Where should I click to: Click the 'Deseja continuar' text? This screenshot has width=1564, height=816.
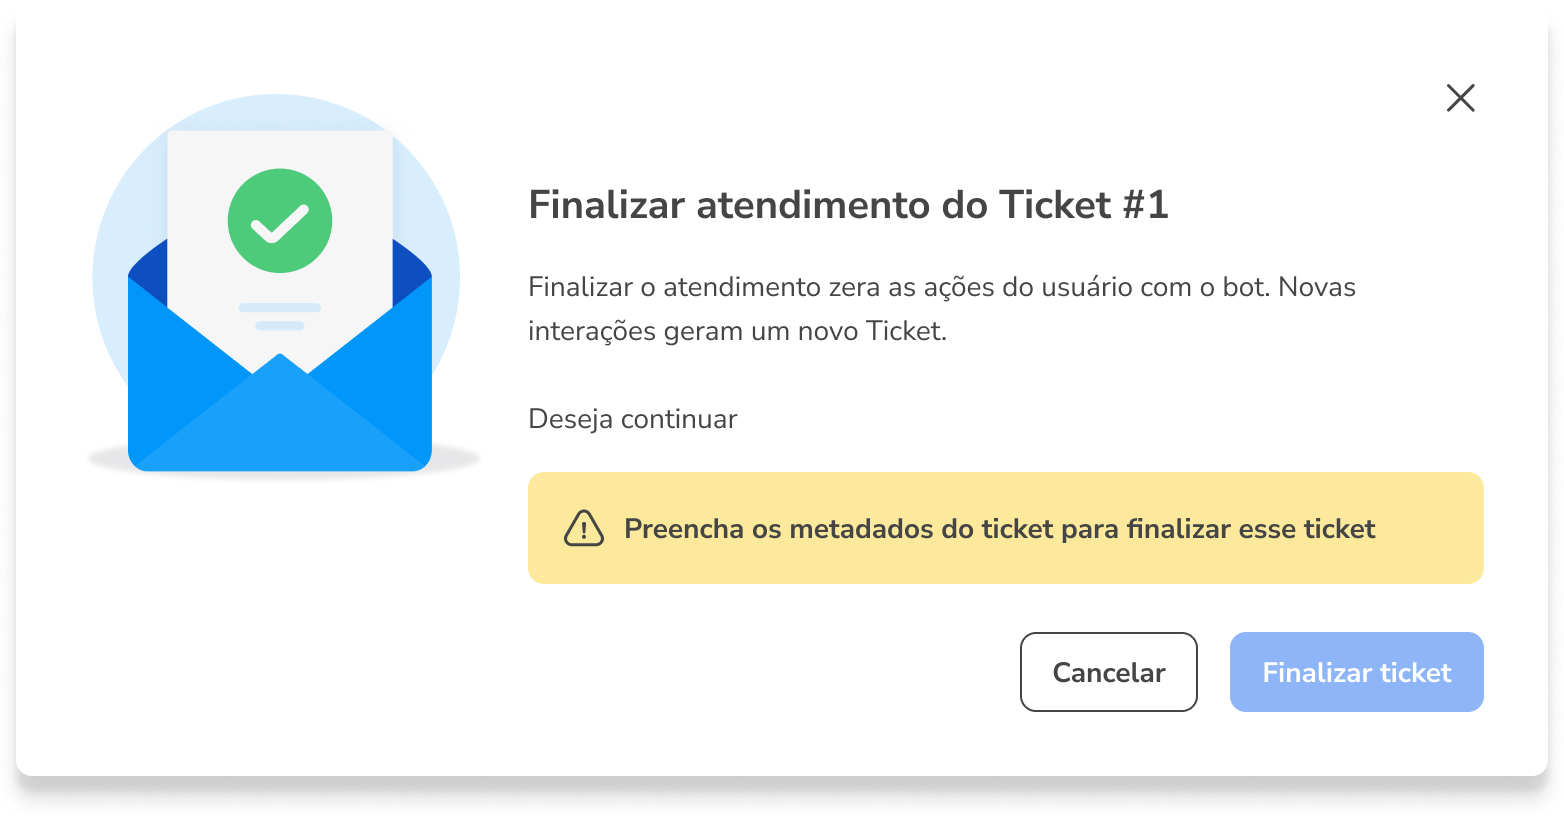[x=633, y=419]
